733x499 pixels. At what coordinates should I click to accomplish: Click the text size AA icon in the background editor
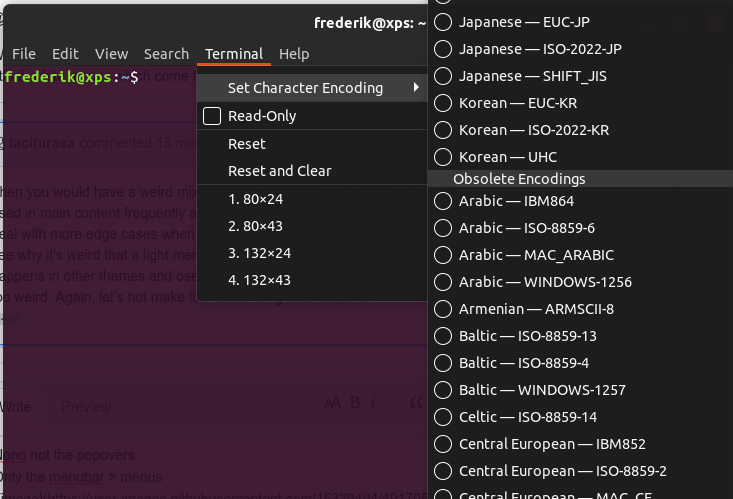[x=332, y=403]
